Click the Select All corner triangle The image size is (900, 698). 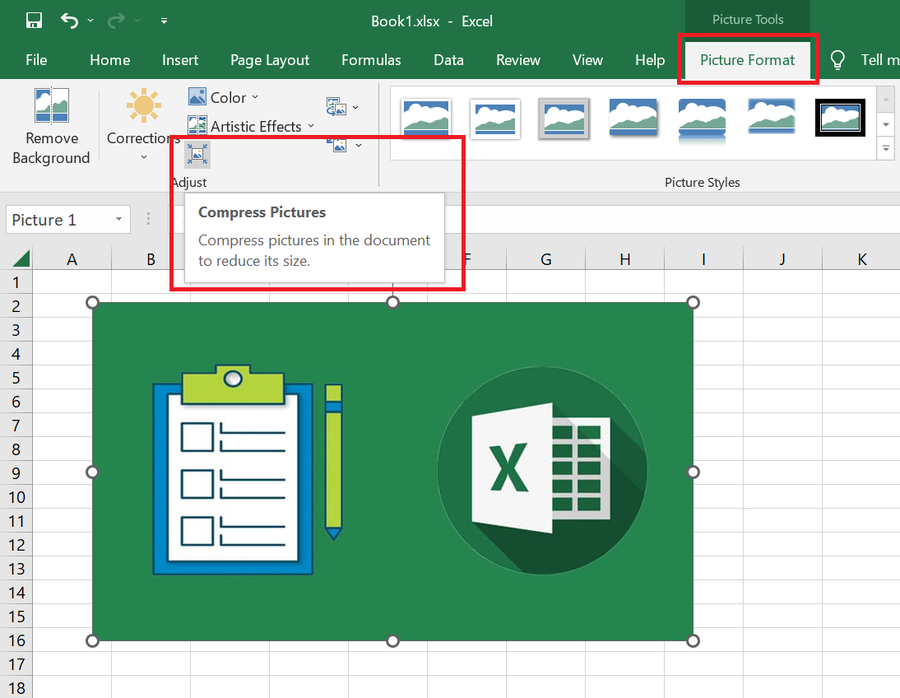coord(21,259)
